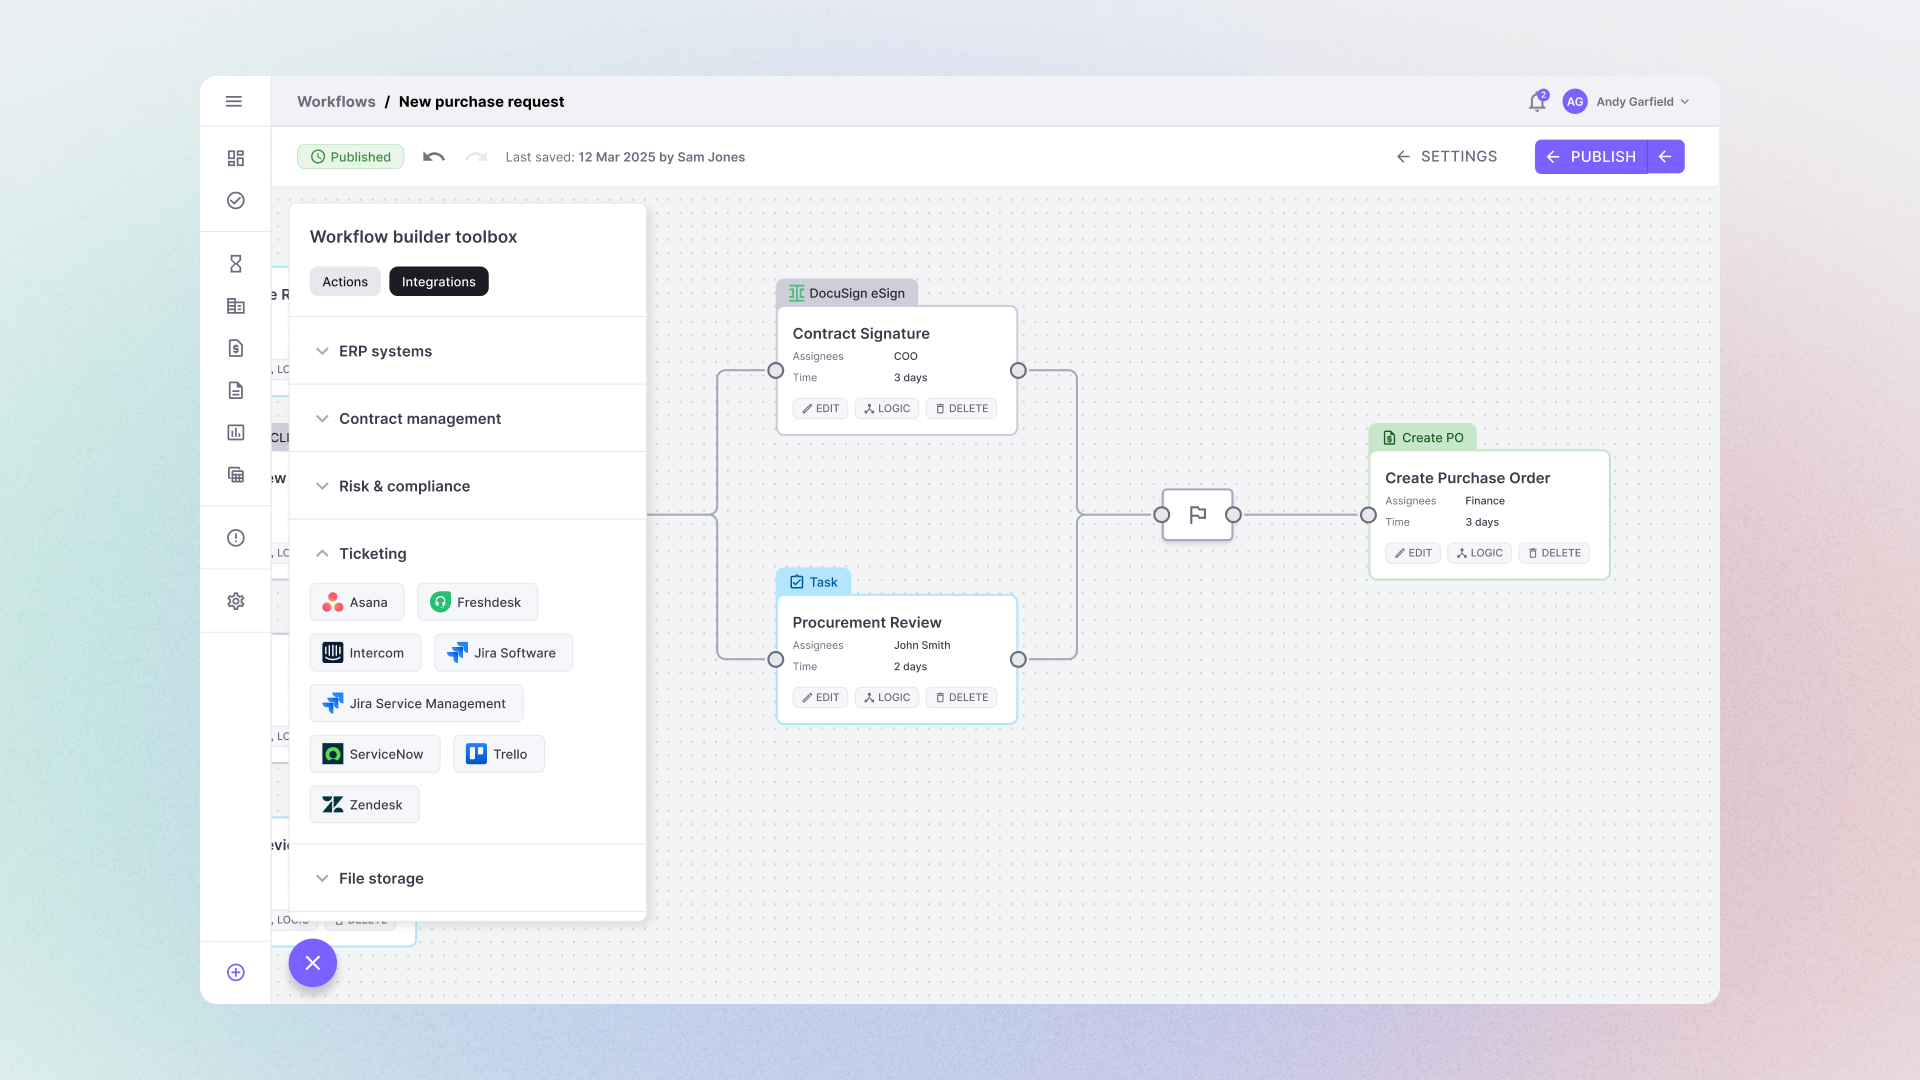Open the hourglass sidebar icon

pos(236,264)
